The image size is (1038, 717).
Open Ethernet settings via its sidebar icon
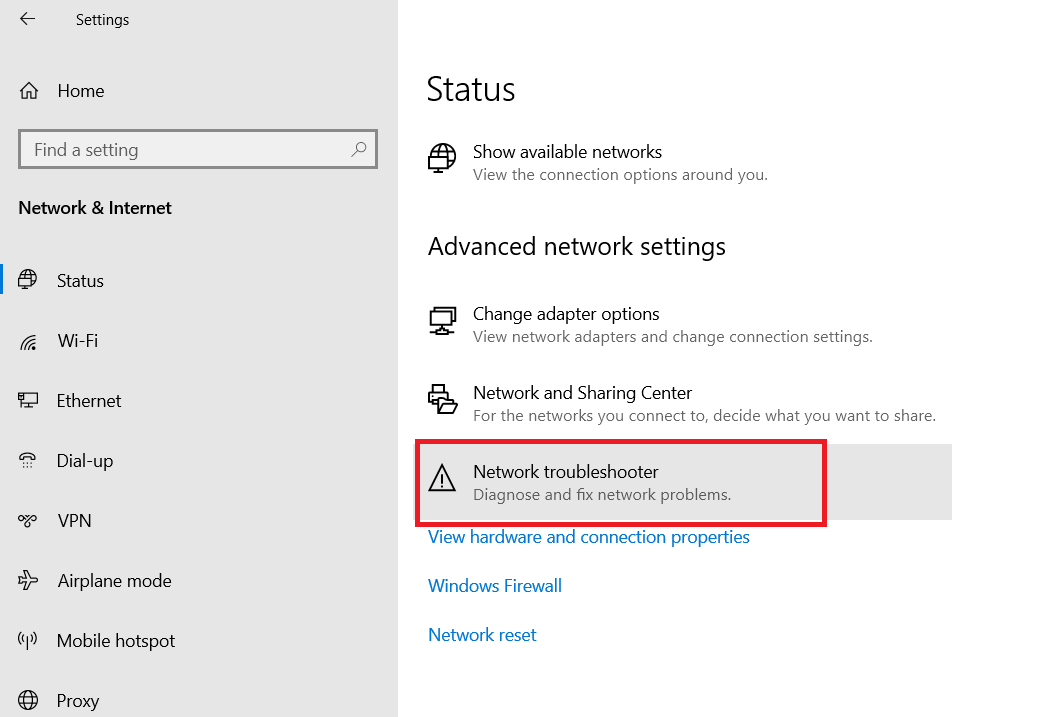[30, 401]
